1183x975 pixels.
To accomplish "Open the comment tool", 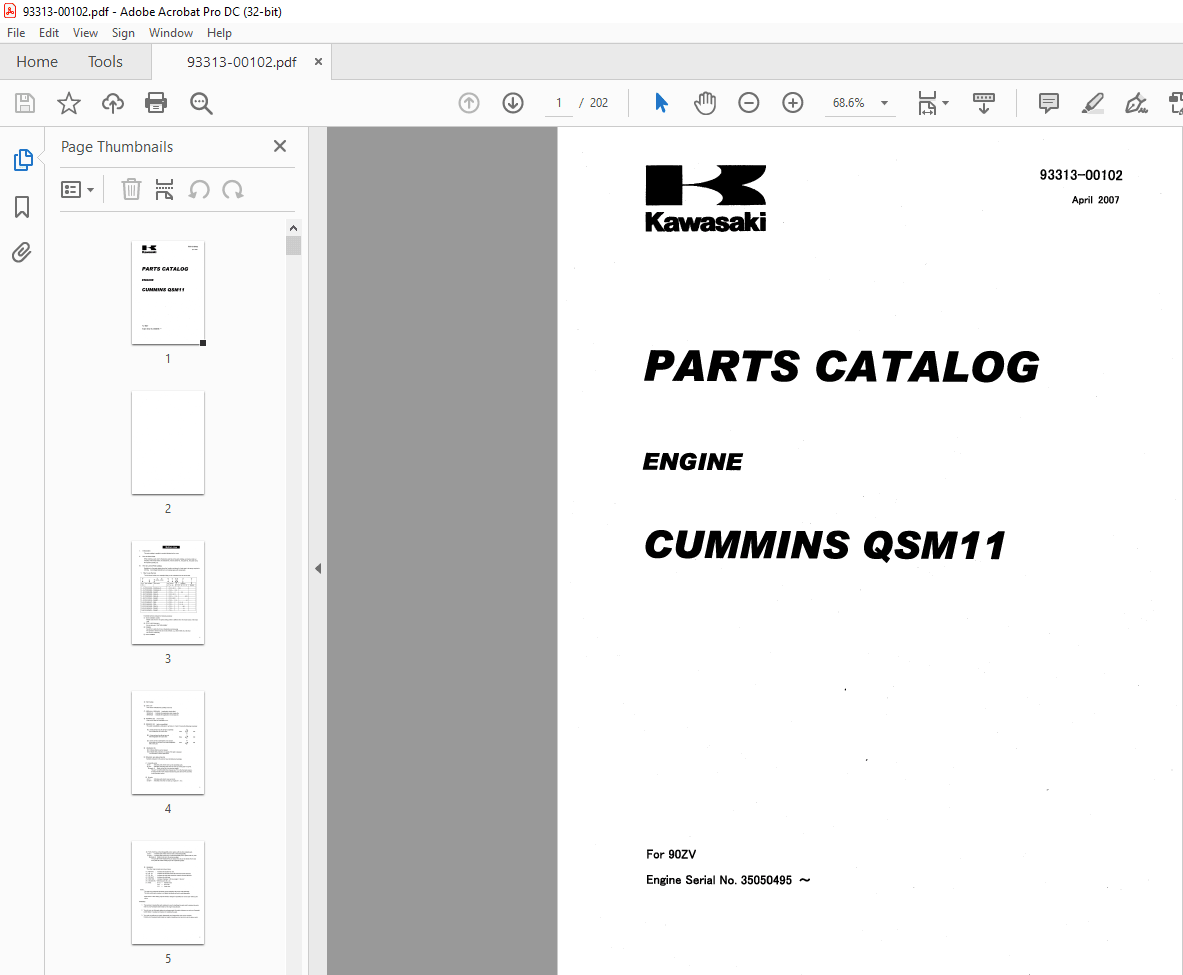I will pyautogui.click(x=1048, y=102).
